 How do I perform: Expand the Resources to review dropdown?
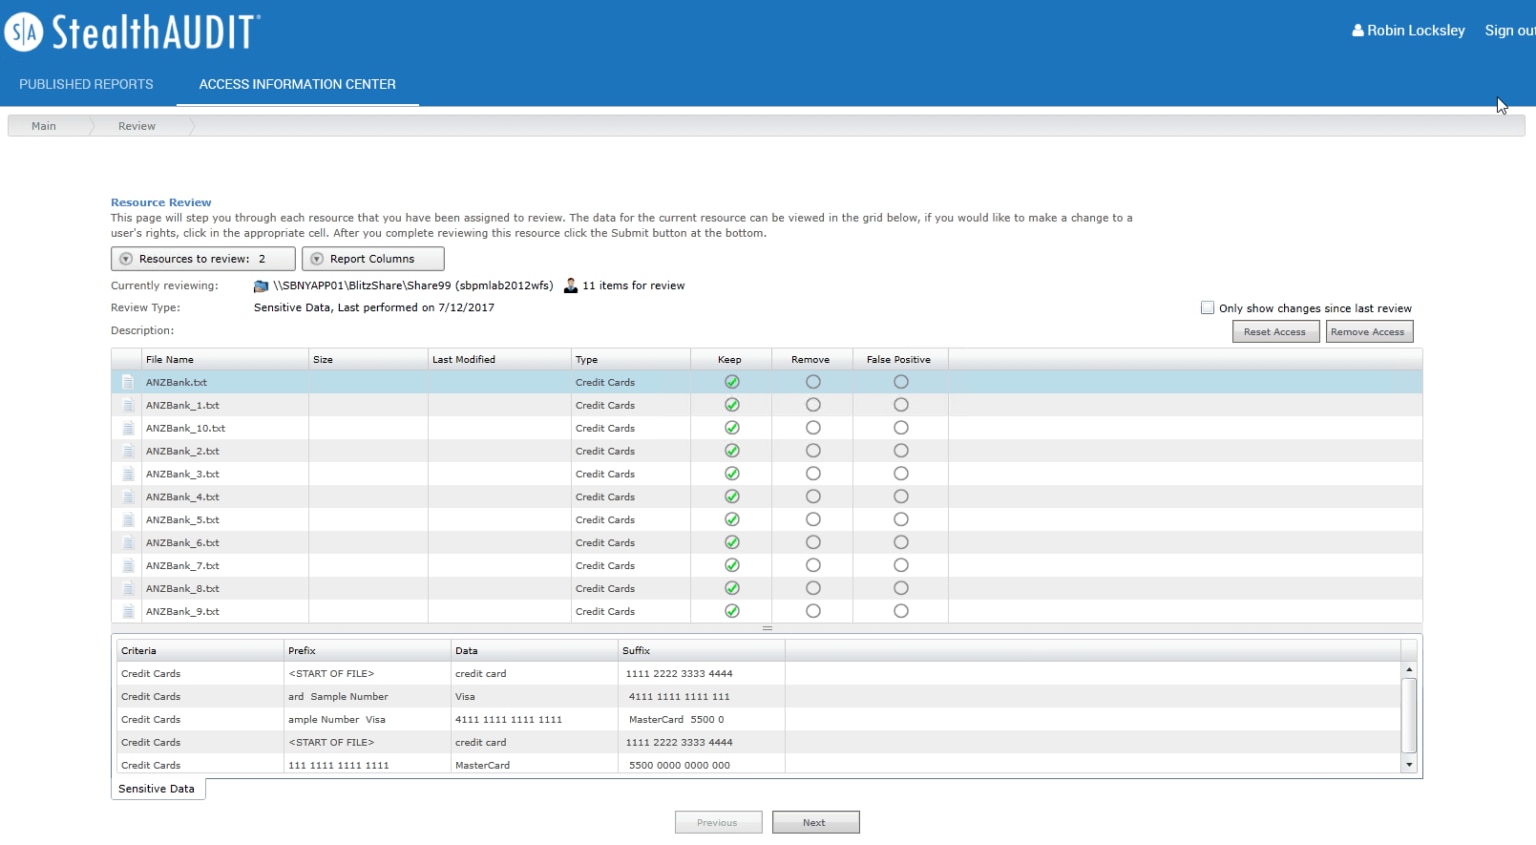(x=203, y=259)
